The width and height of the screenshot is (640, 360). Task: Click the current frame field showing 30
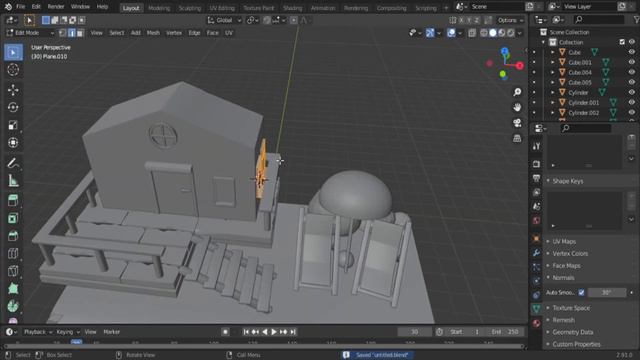click(x=415, y=332)
